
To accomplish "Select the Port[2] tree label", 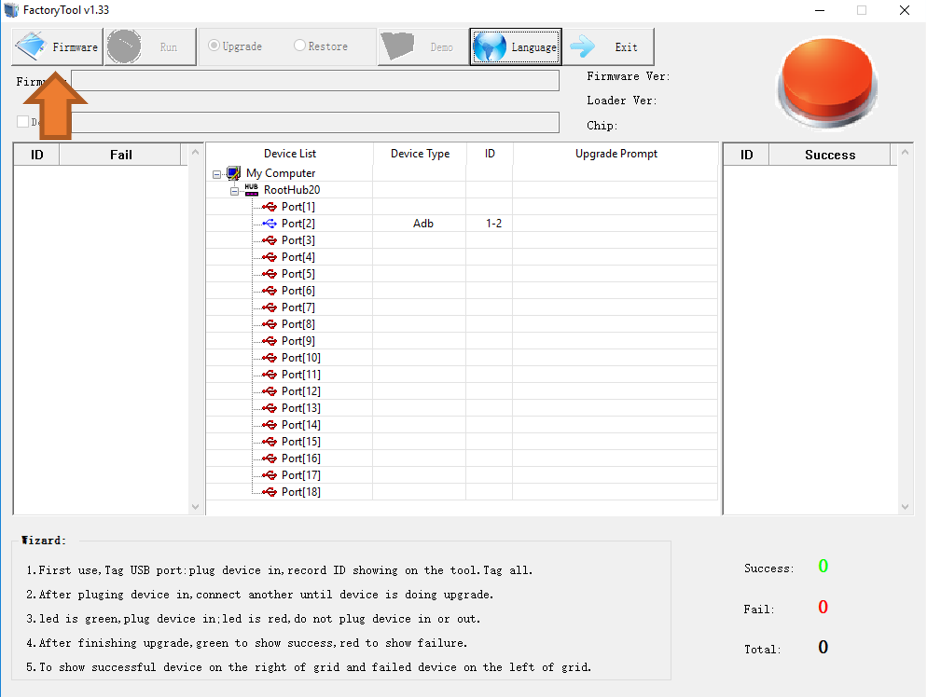I will 298,223.
